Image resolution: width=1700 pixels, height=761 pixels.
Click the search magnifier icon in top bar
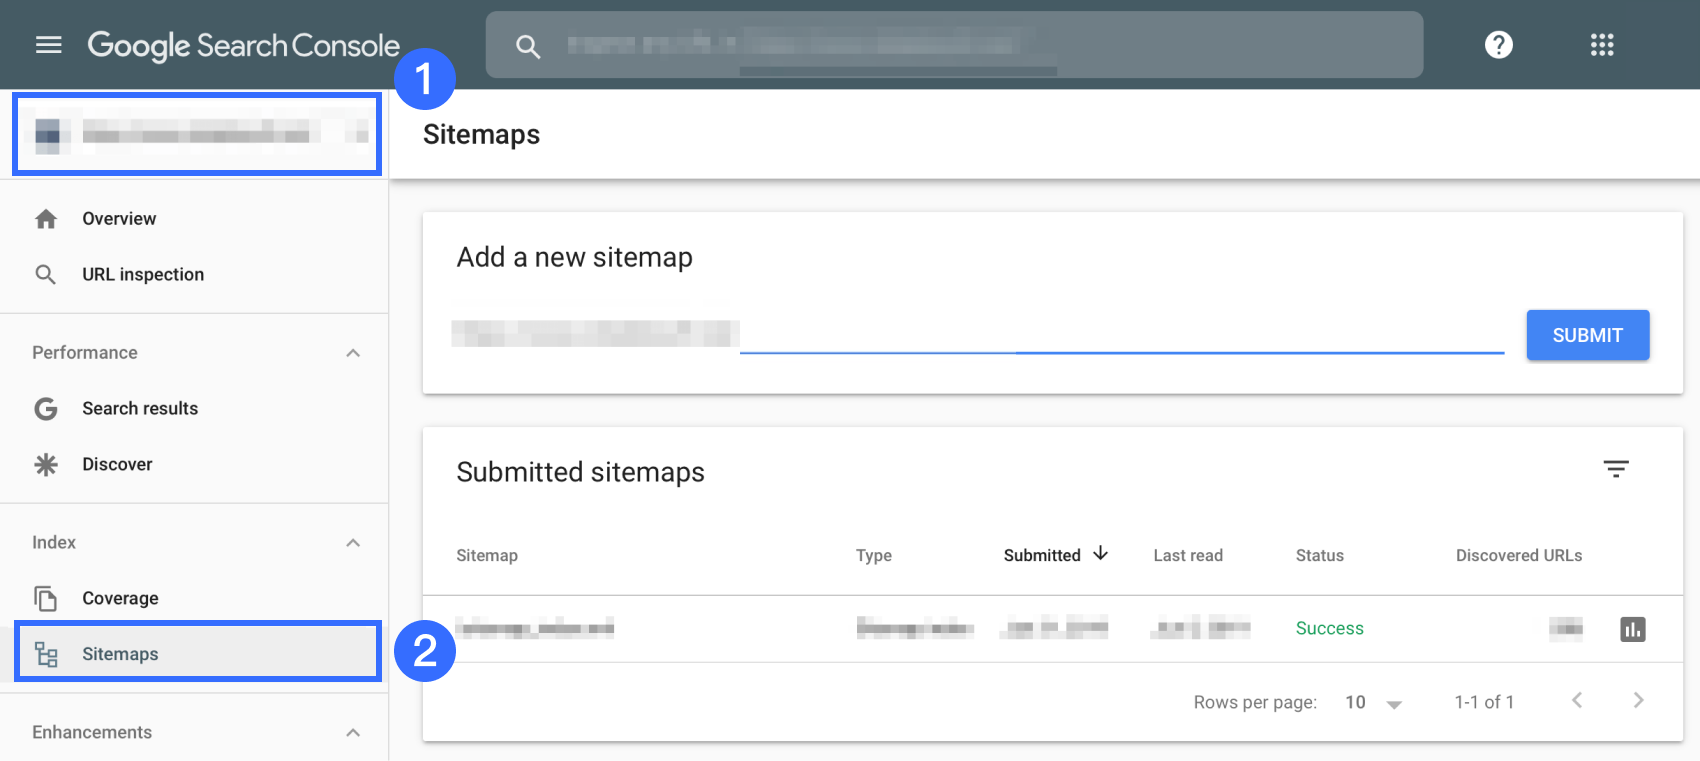click(x=528, y=46)
